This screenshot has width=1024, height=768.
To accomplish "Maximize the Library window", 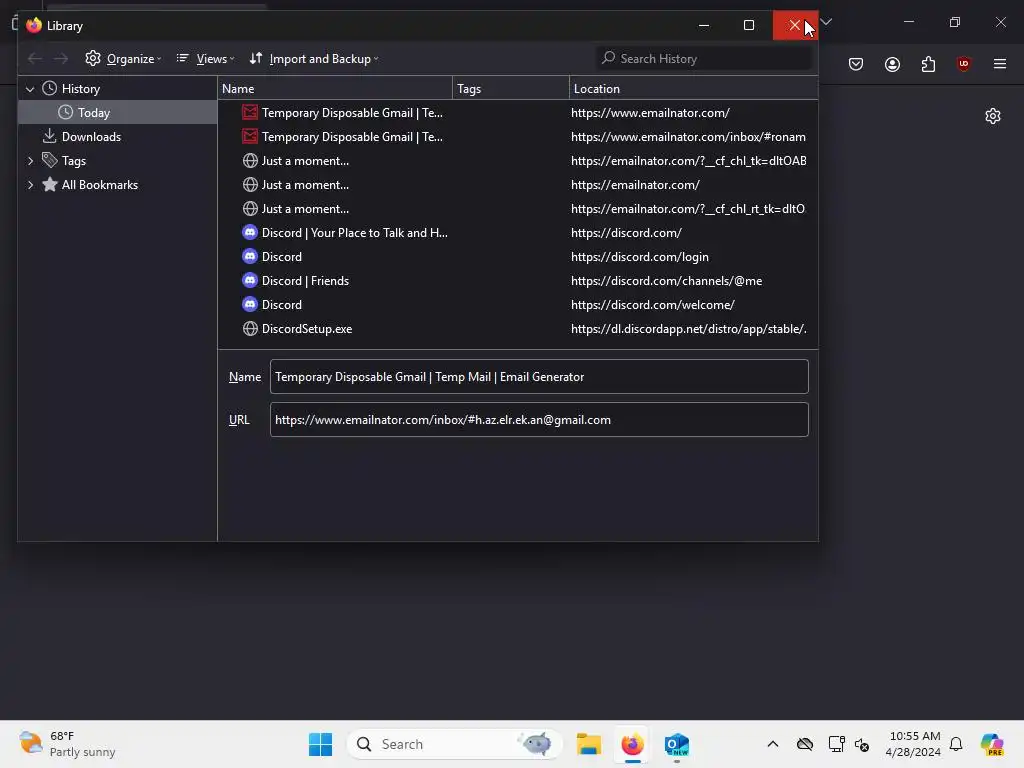I will coord(749,25).
